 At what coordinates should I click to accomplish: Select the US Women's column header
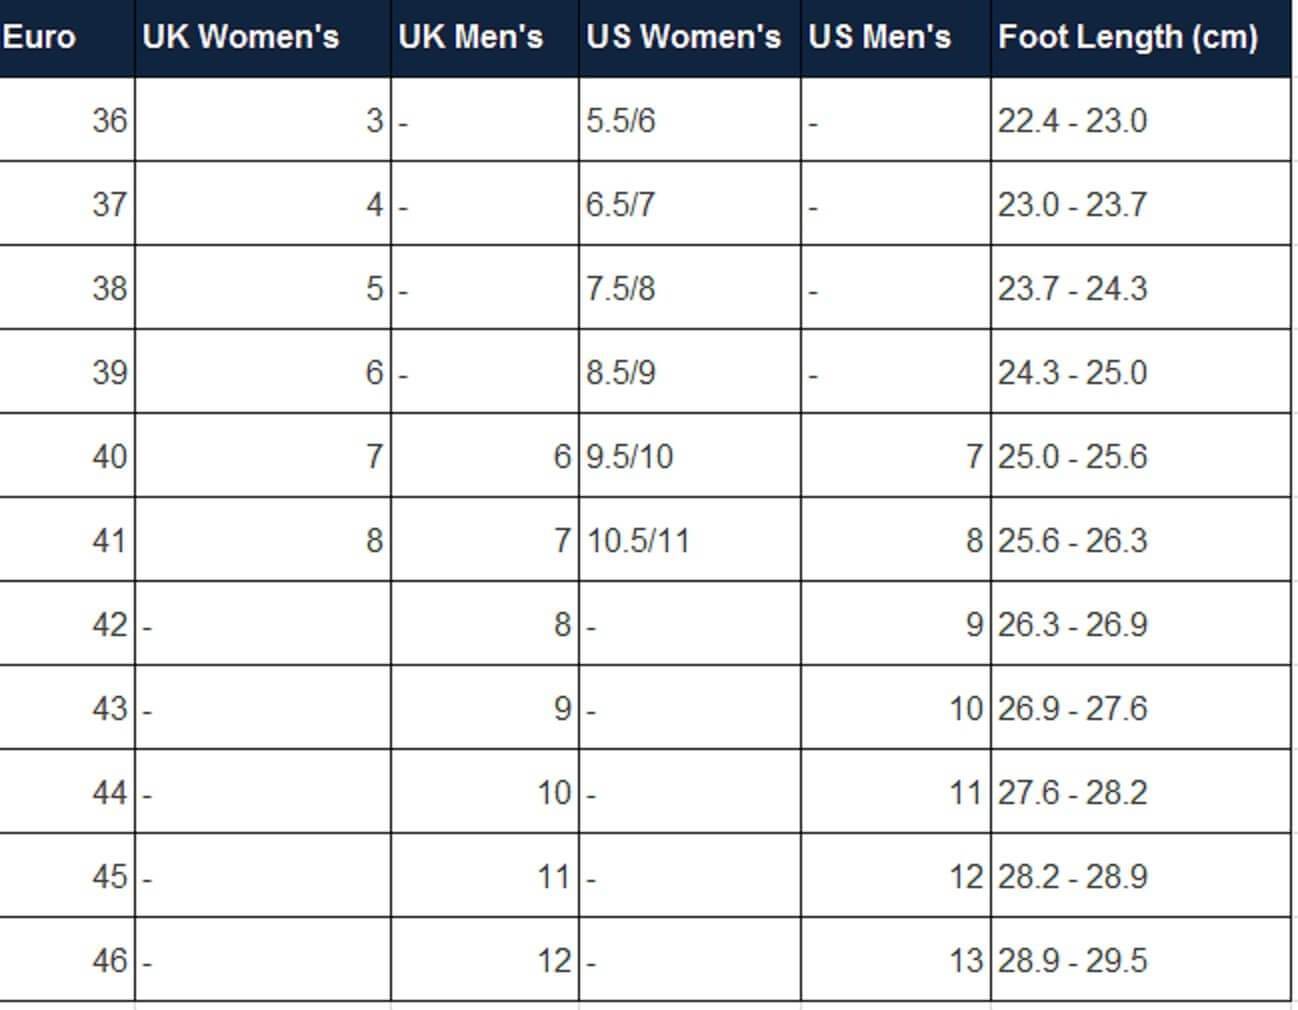683,37
